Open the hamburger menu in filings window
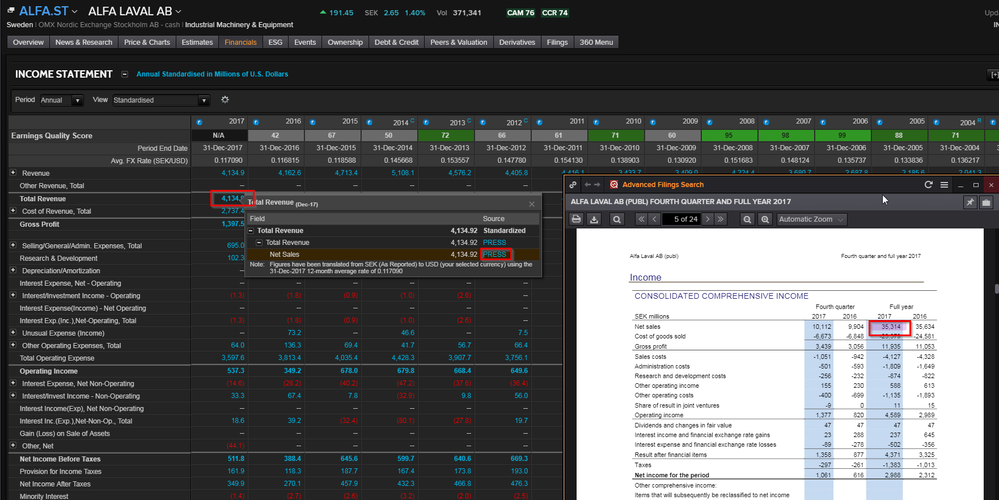The image size is (999, 500). [943, 185]
